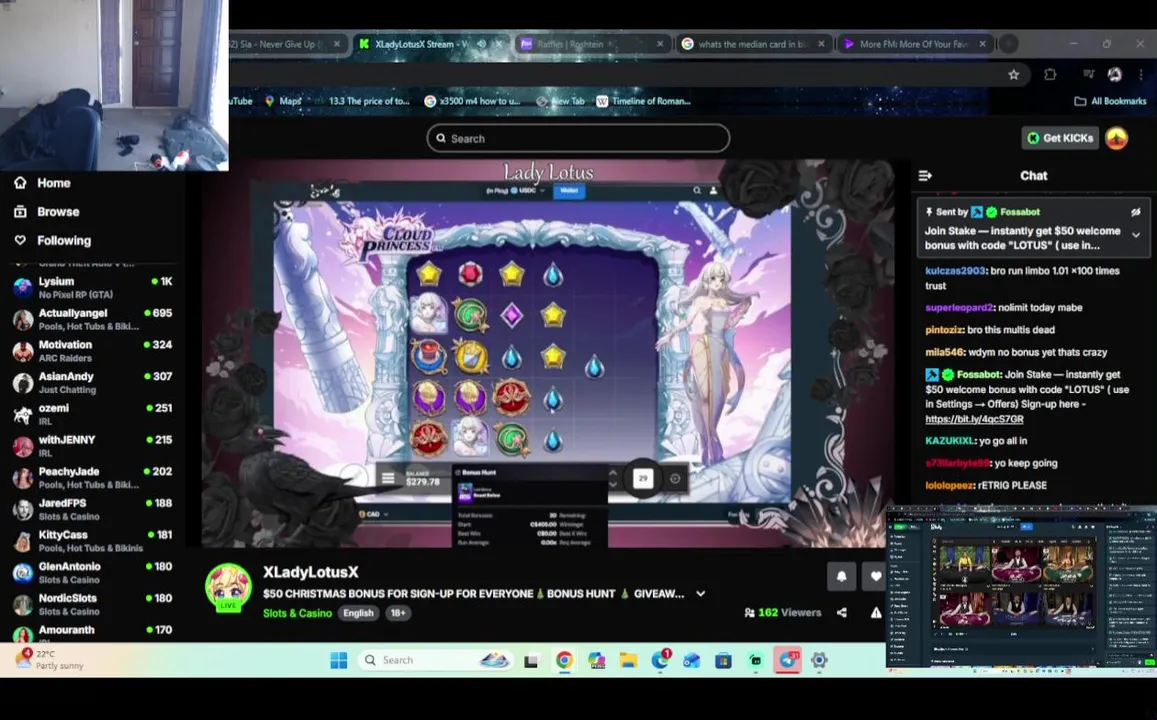Click Get KICKs button
Screen dimensions: 1157x720
(1060, 138)
